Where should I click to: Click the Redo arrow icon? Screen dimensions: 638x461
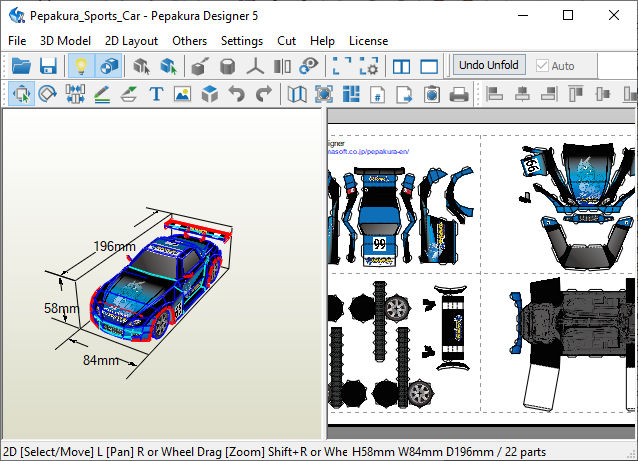click(x=263, y=95)
